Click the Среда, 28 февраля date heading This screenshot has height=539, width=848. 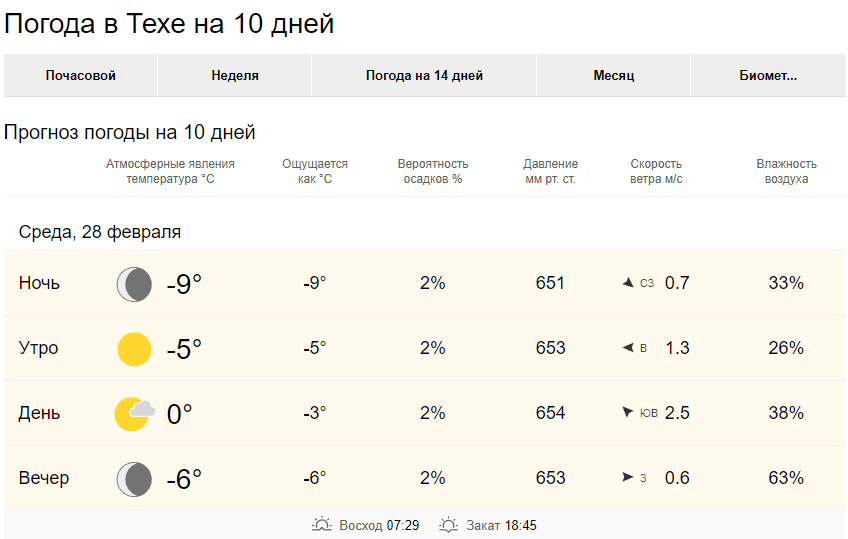pos(100,232)
